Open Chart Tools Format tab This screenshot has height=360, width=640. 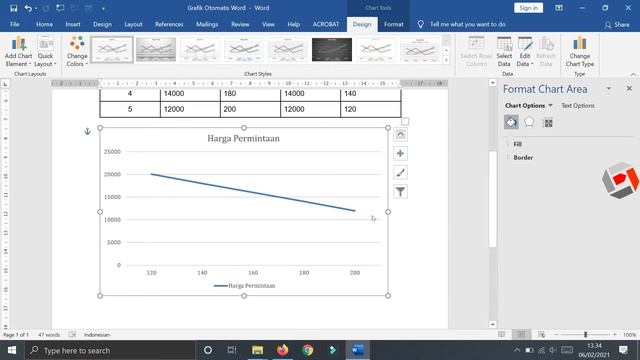tap(393, 24)
